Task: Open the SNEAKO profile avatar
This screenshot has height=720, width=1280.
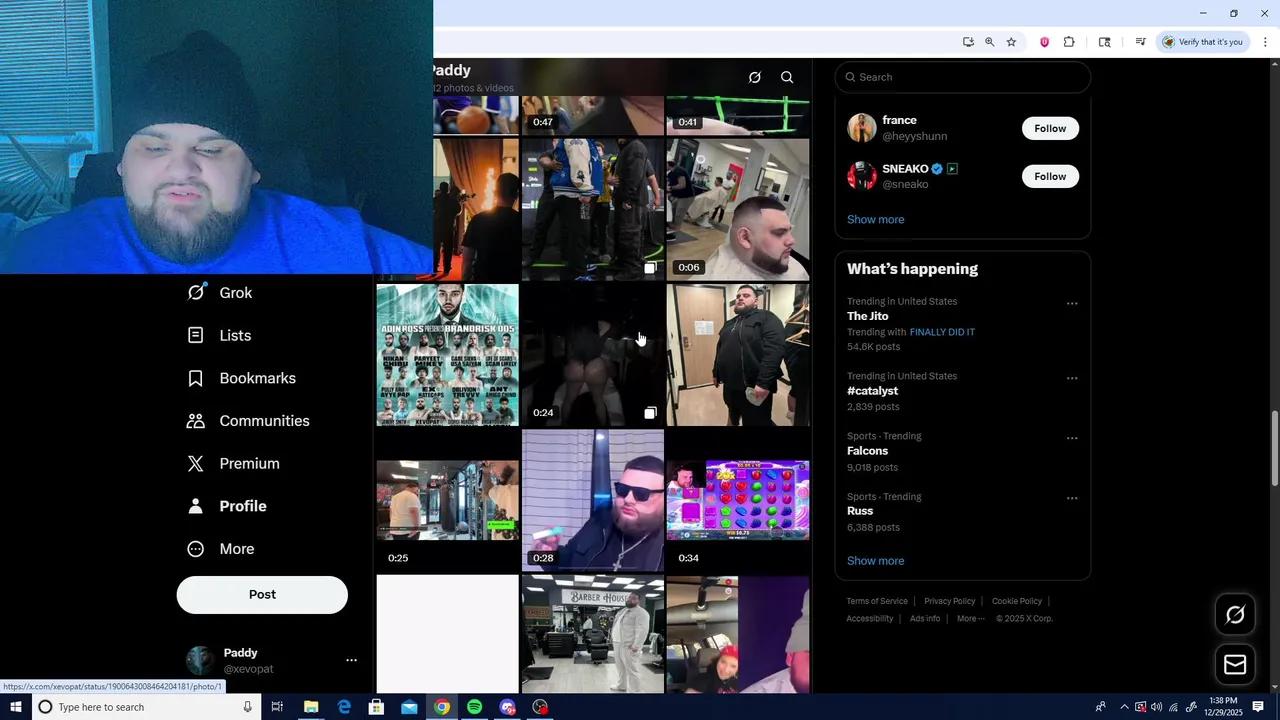Action: point(862,176)
